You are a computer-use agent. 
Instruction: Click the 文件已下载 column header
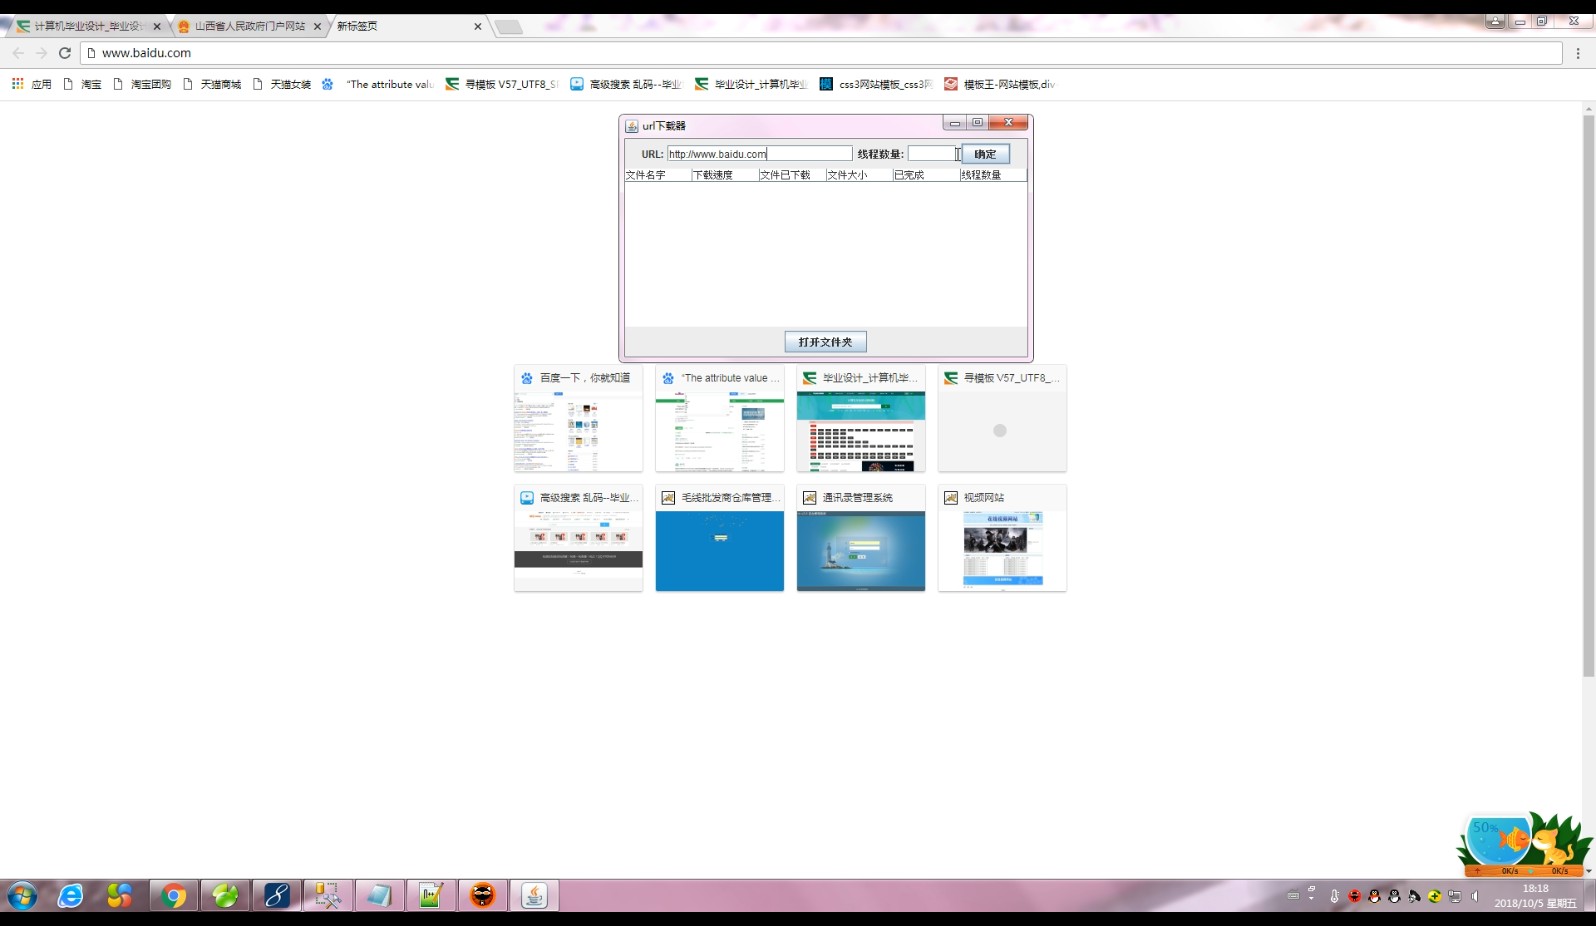pos(792,175)
